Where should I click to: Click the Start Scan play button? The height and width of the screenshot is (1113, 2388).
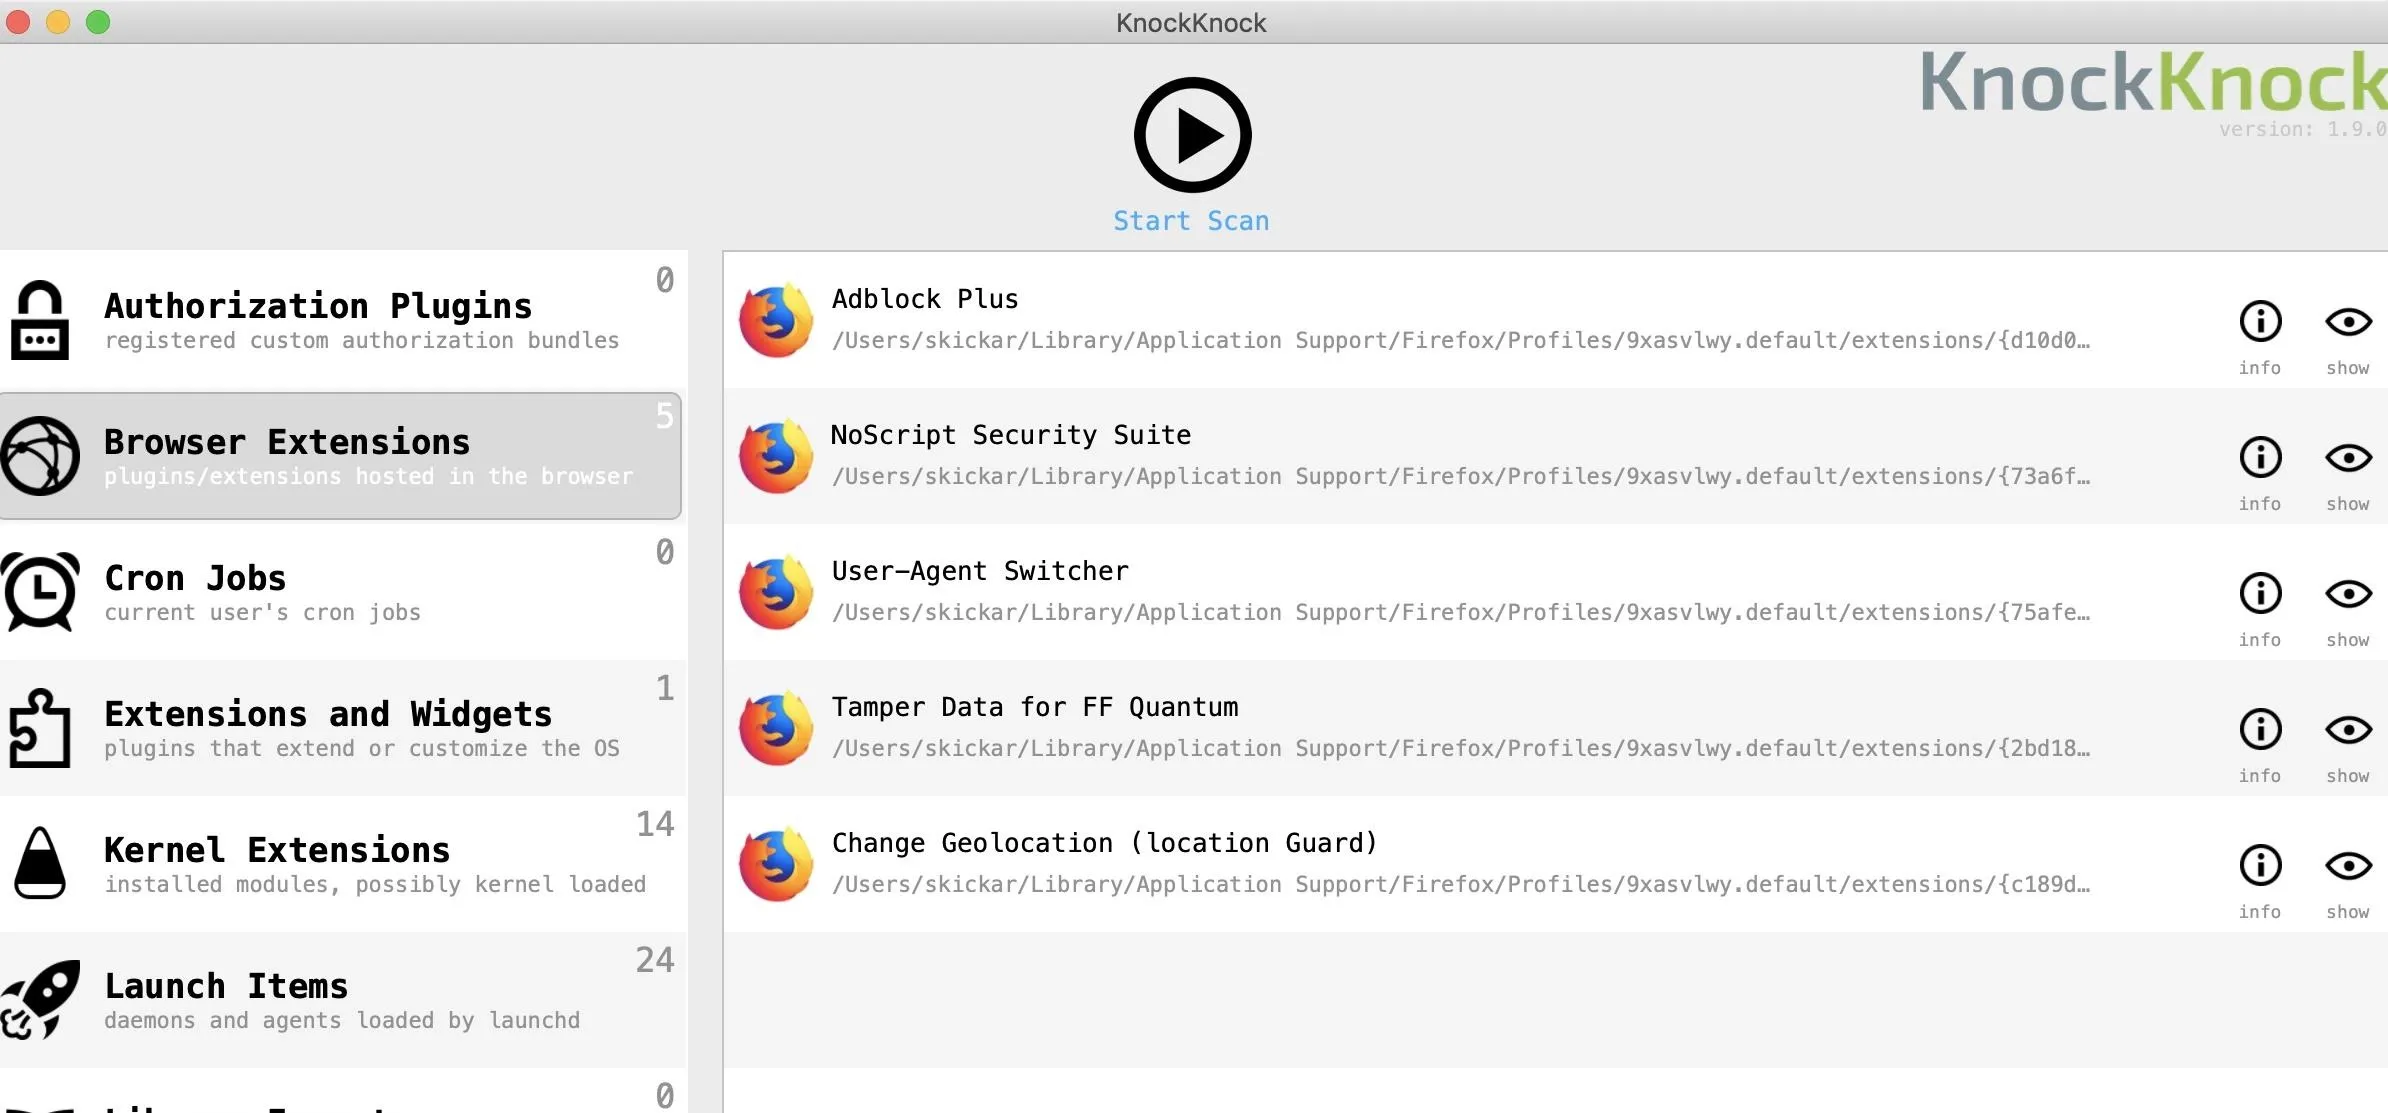click(1192, 135)
